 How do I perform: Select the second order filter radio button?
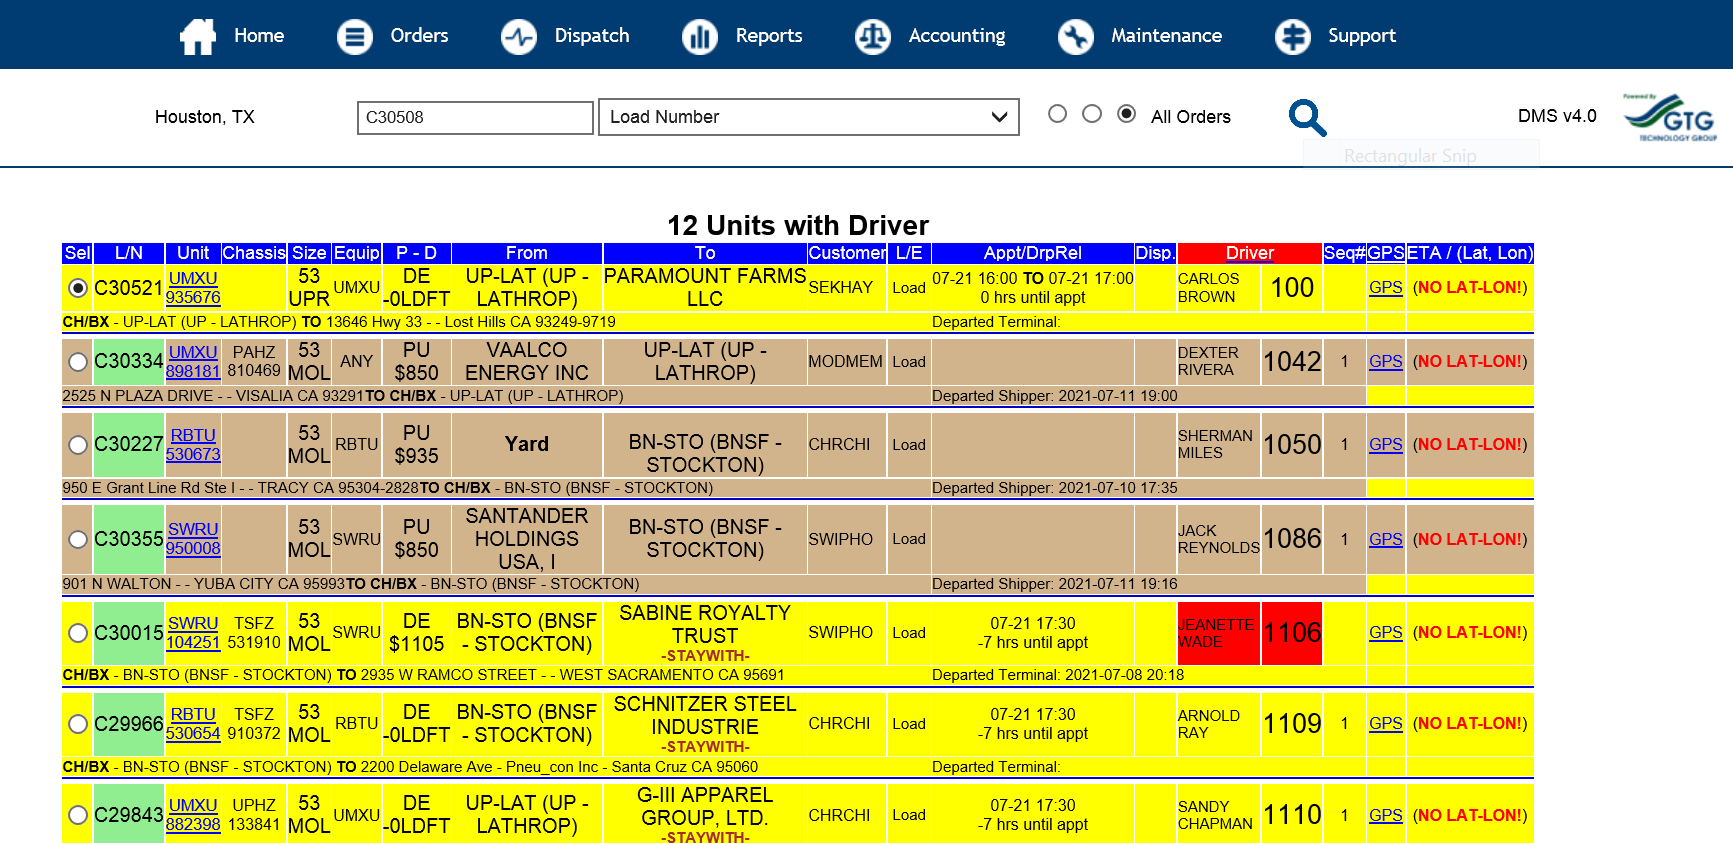1092,114
